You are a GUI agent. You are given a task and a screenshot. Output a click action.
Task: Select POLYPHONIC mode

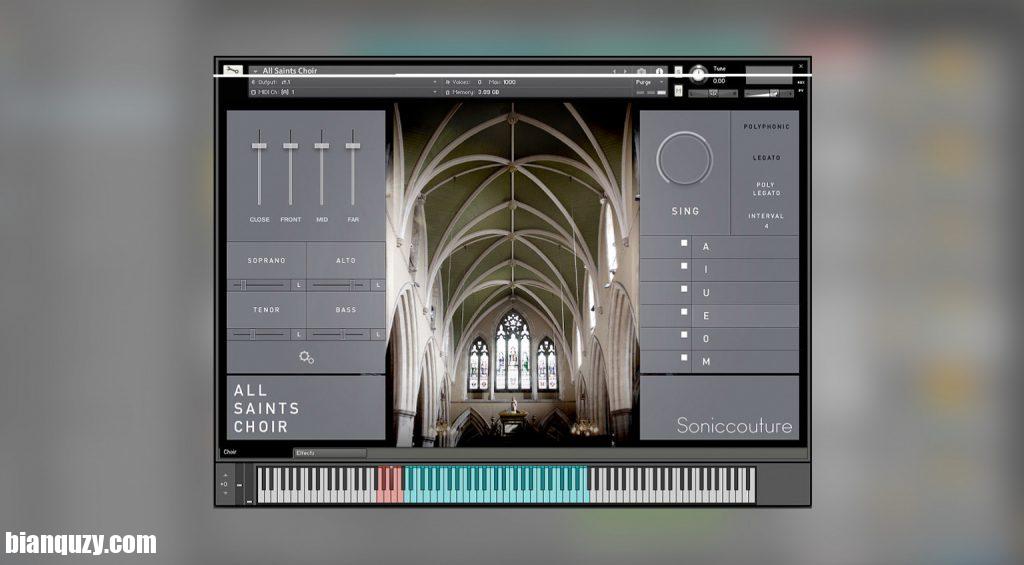pos(766,127)
